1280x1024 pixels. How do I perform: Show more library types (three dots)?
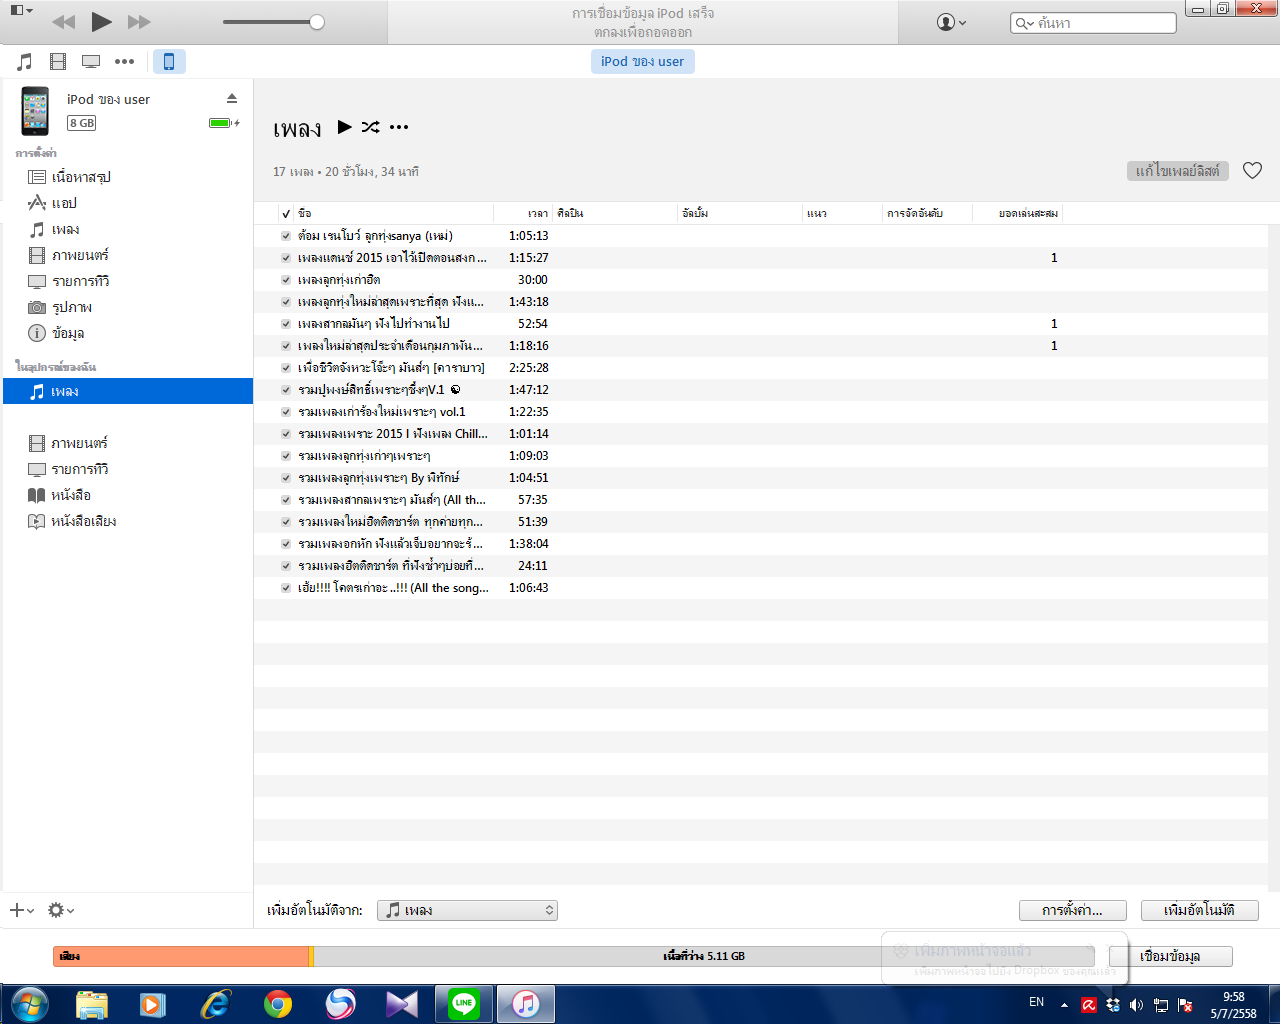click(124, 62)
